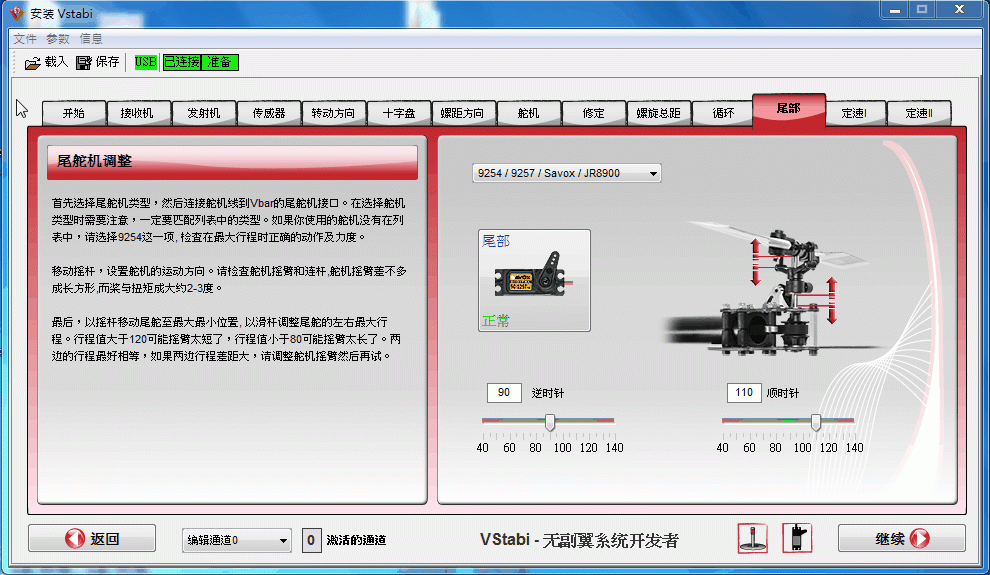Click the 逆时针 value field showing 90
990x575 pixels.
pos(503,393)
